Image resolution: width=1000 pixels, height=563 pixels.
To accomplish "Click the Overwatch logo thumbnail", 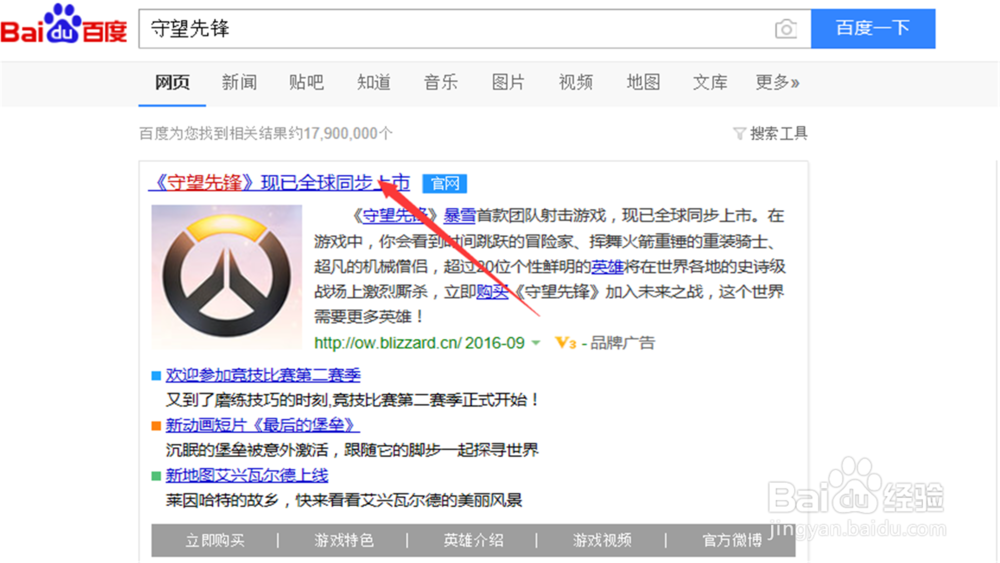I will (x=226, y=277).
